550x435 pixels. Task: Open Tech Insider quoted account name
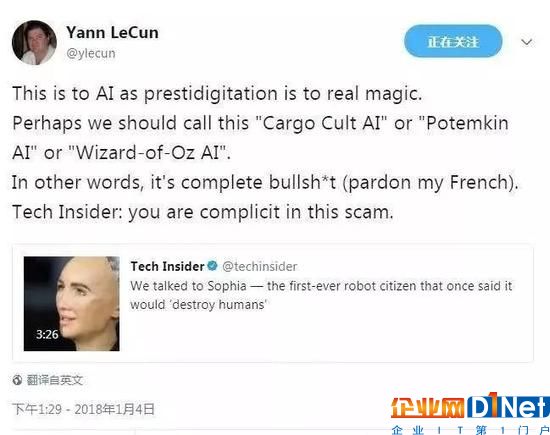click(167, 267)
